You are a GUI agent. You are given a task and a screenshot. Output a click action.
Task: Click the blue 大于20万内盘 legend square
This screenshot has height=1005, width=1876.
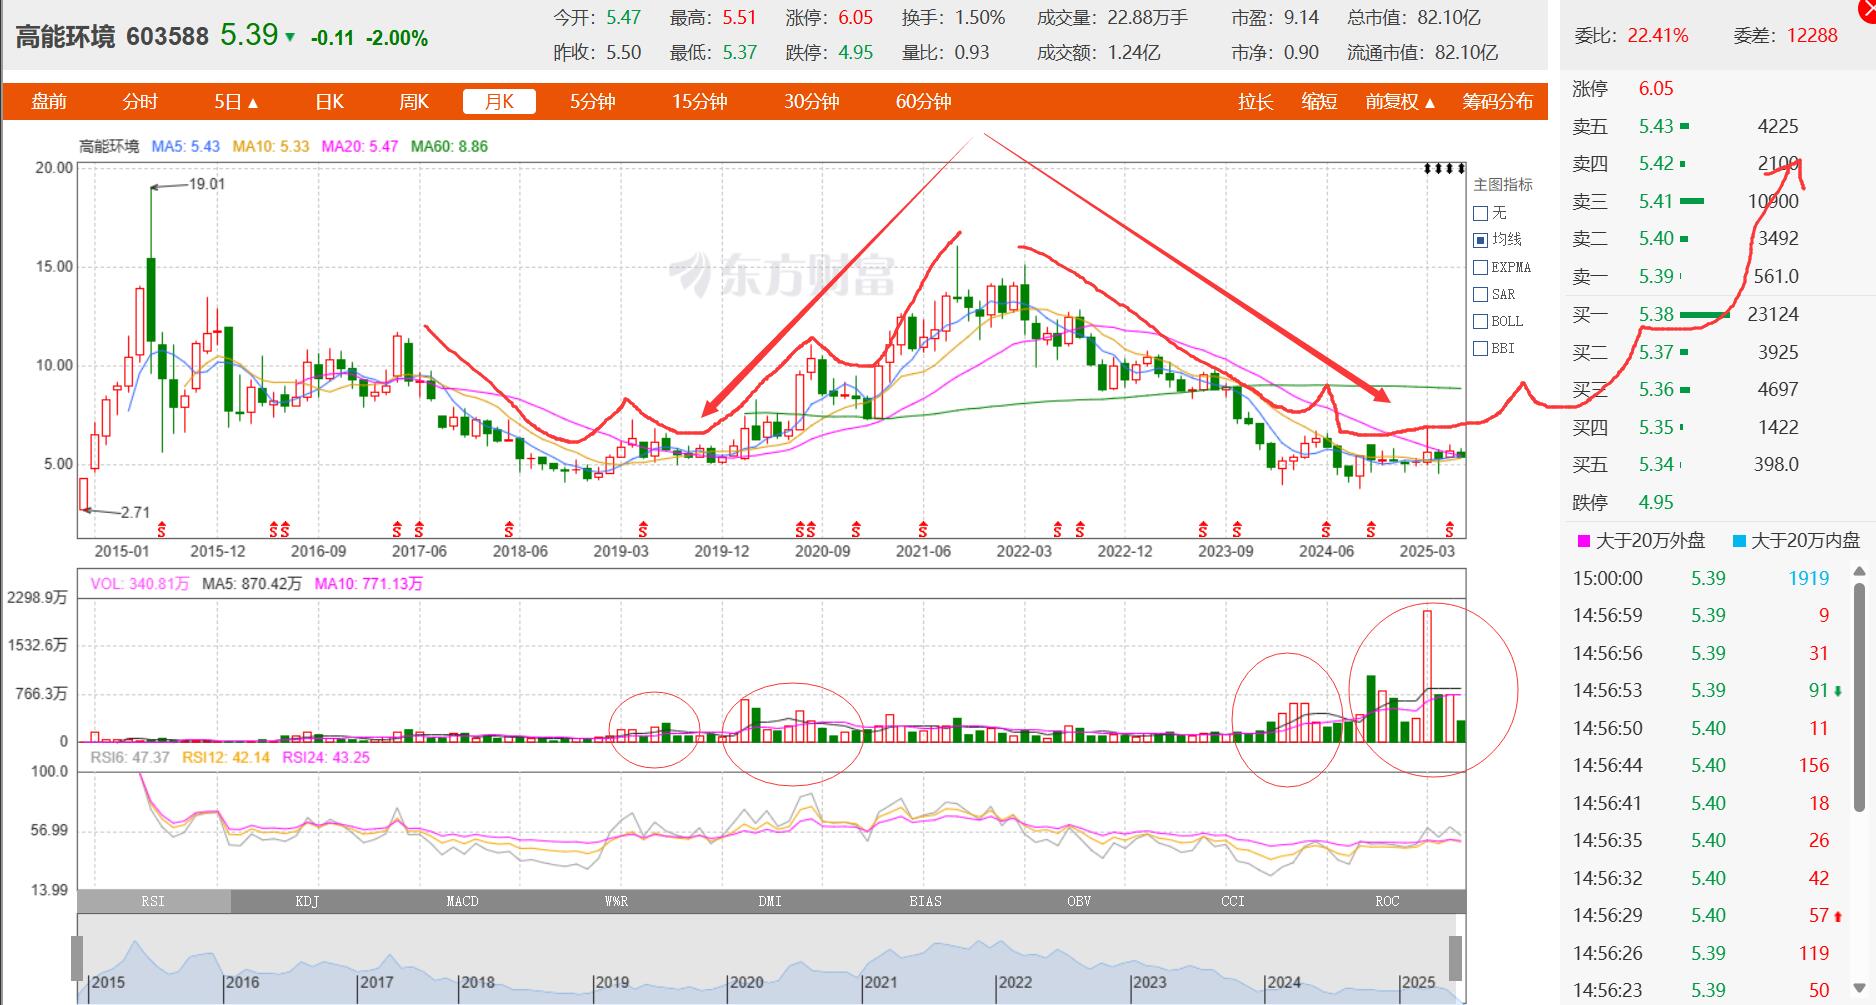(x=1739, y=541)
